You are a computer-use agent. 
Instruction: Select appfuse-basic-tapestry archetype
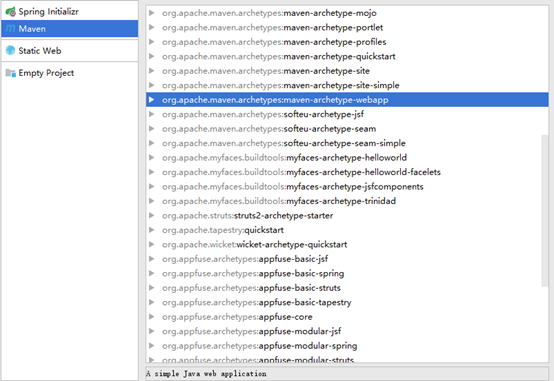[257, 303]
